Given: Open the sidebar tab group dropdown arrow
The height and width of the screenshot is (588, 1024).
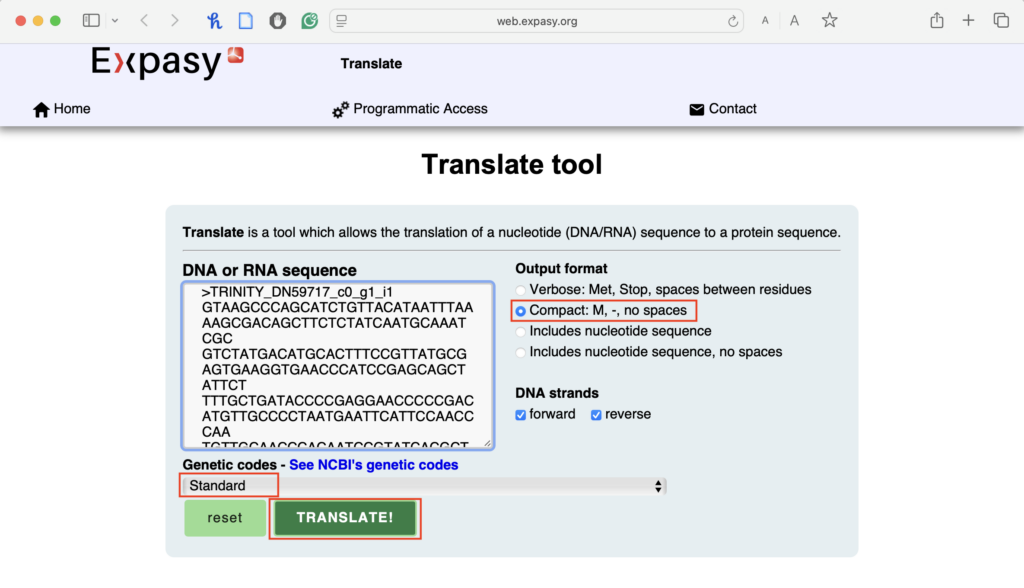Looking at the screenshot, I should (x=115, y=20).
